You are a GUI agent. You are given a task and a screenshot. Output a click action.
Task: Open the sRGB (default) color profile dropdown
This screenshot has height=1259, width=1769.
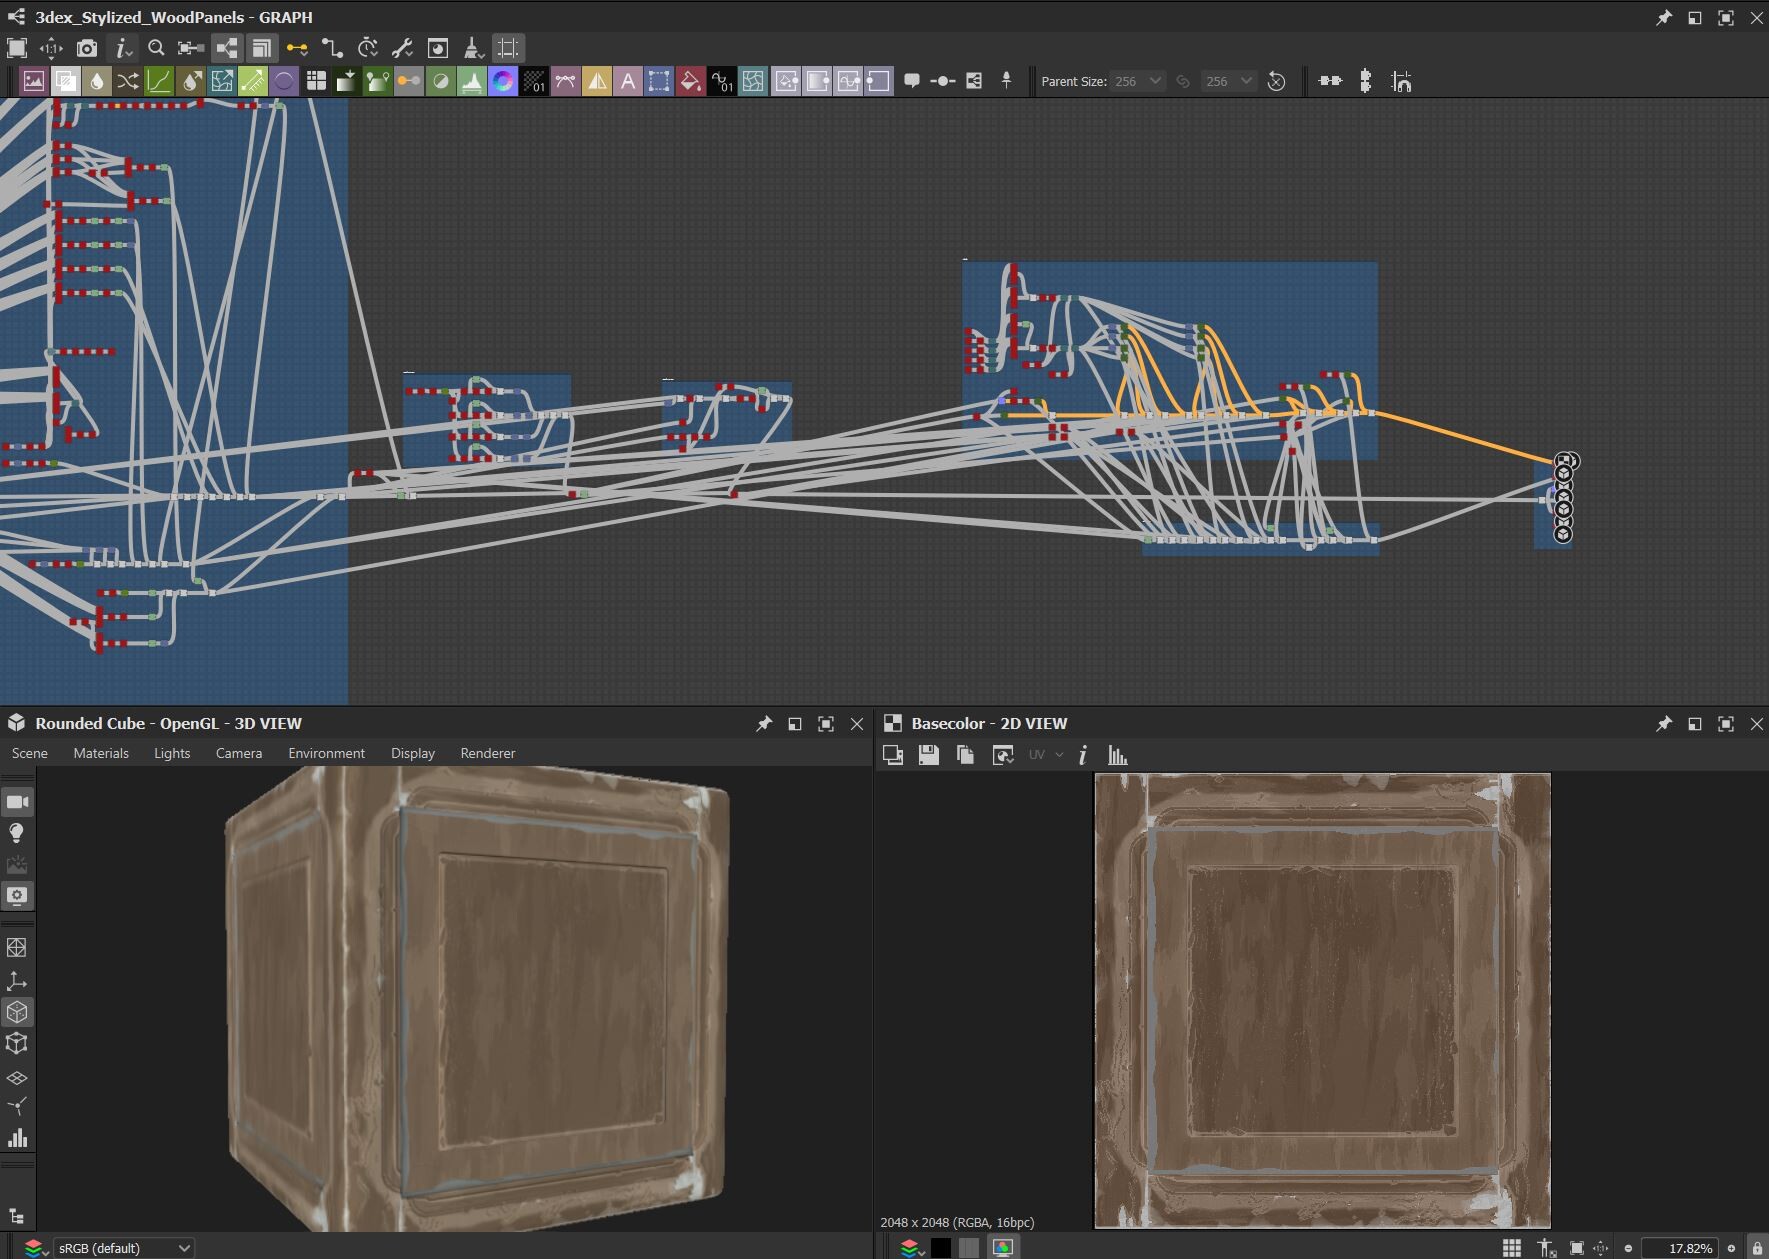[x=124, y=1248]
